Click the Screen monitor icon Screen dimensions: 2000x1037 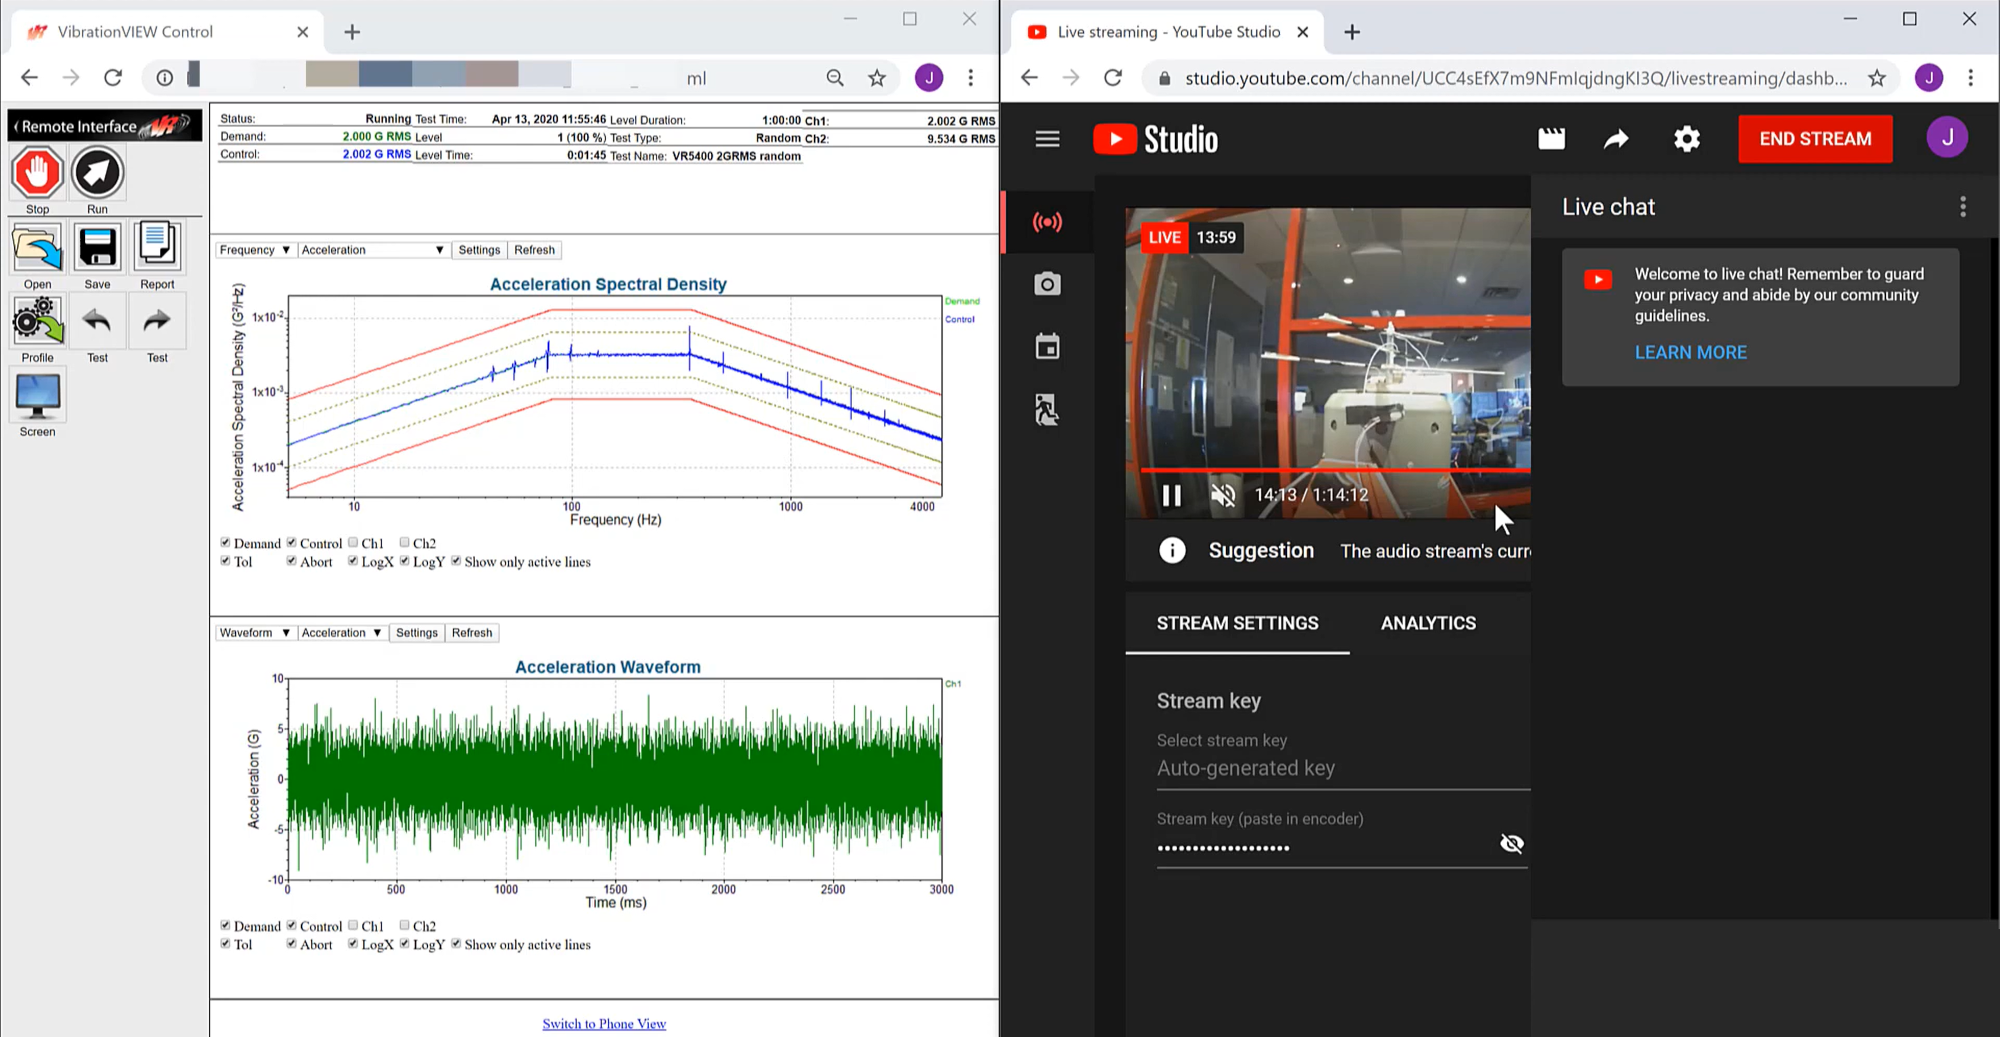(x=37, y=397)
